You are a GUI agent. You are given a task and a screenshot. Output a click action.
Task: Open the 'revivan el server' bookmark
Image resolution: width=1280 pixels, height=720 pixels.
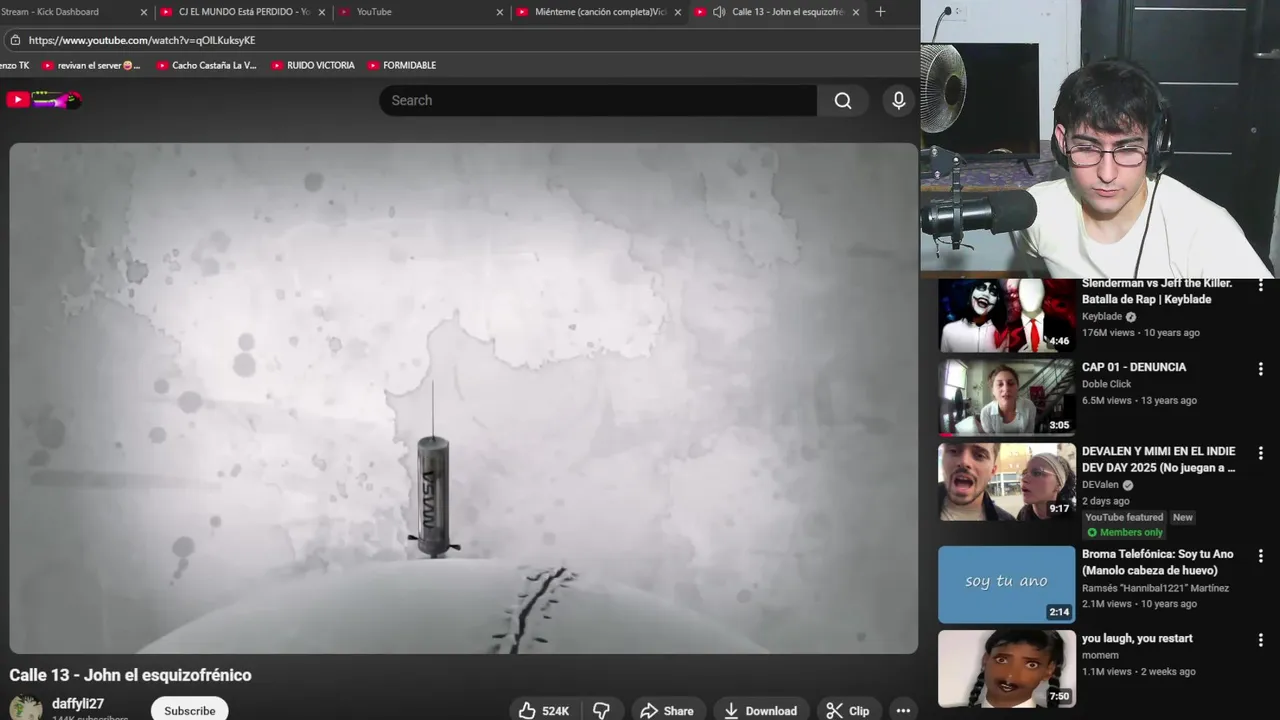click(91, 65)
